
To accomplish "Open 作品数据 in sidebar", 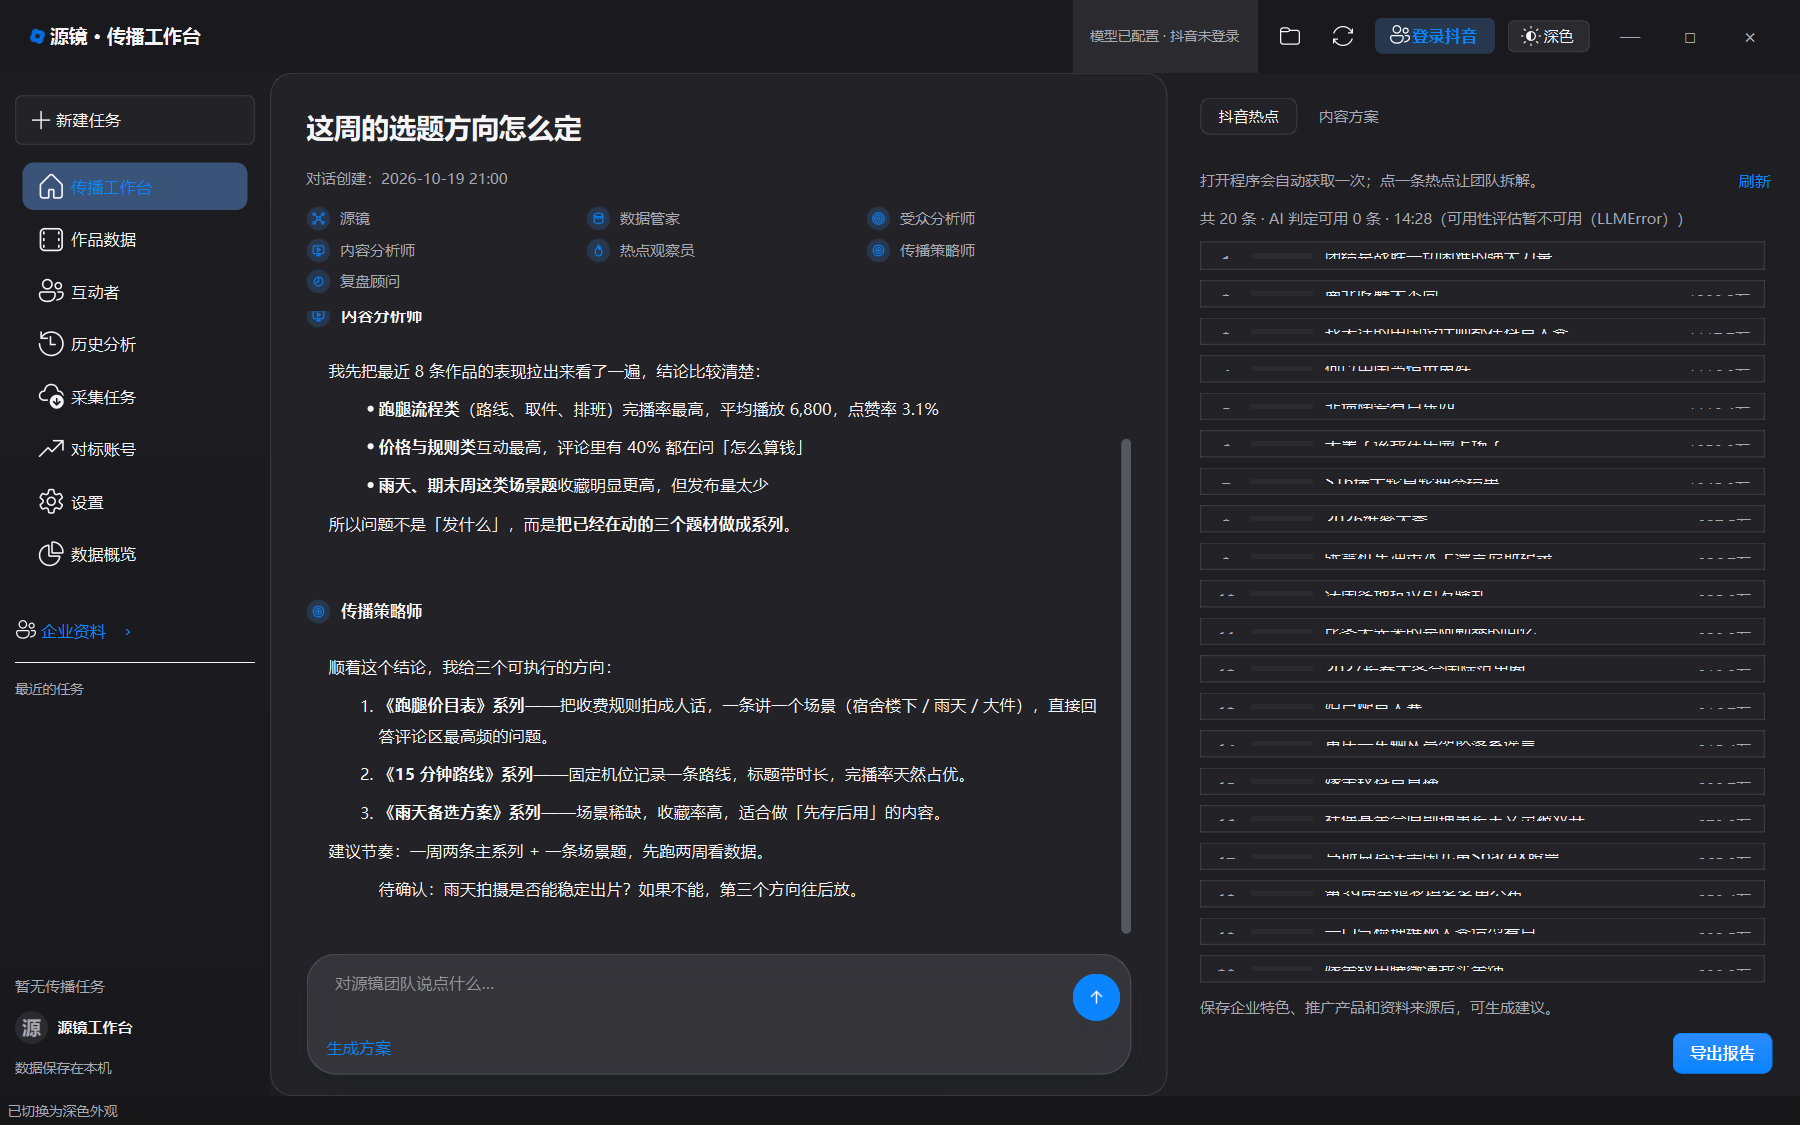I will coord(135,239).
